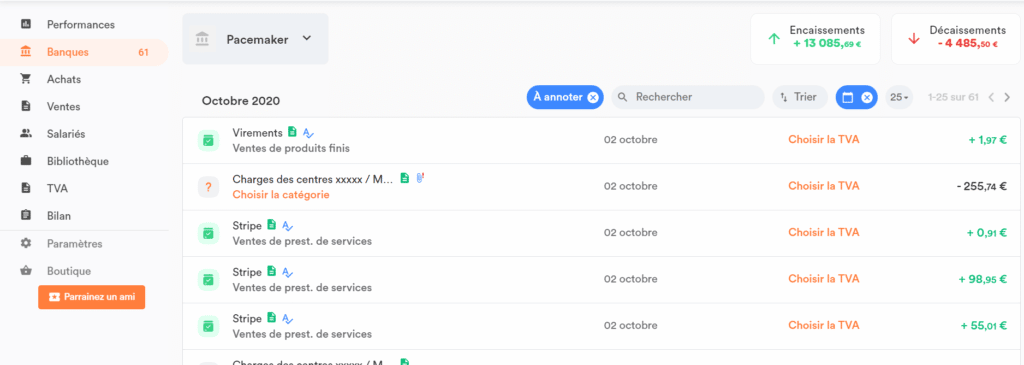
Task: Remove the À annoter filter
Action: pyautogui.click(x=592, y=97)
